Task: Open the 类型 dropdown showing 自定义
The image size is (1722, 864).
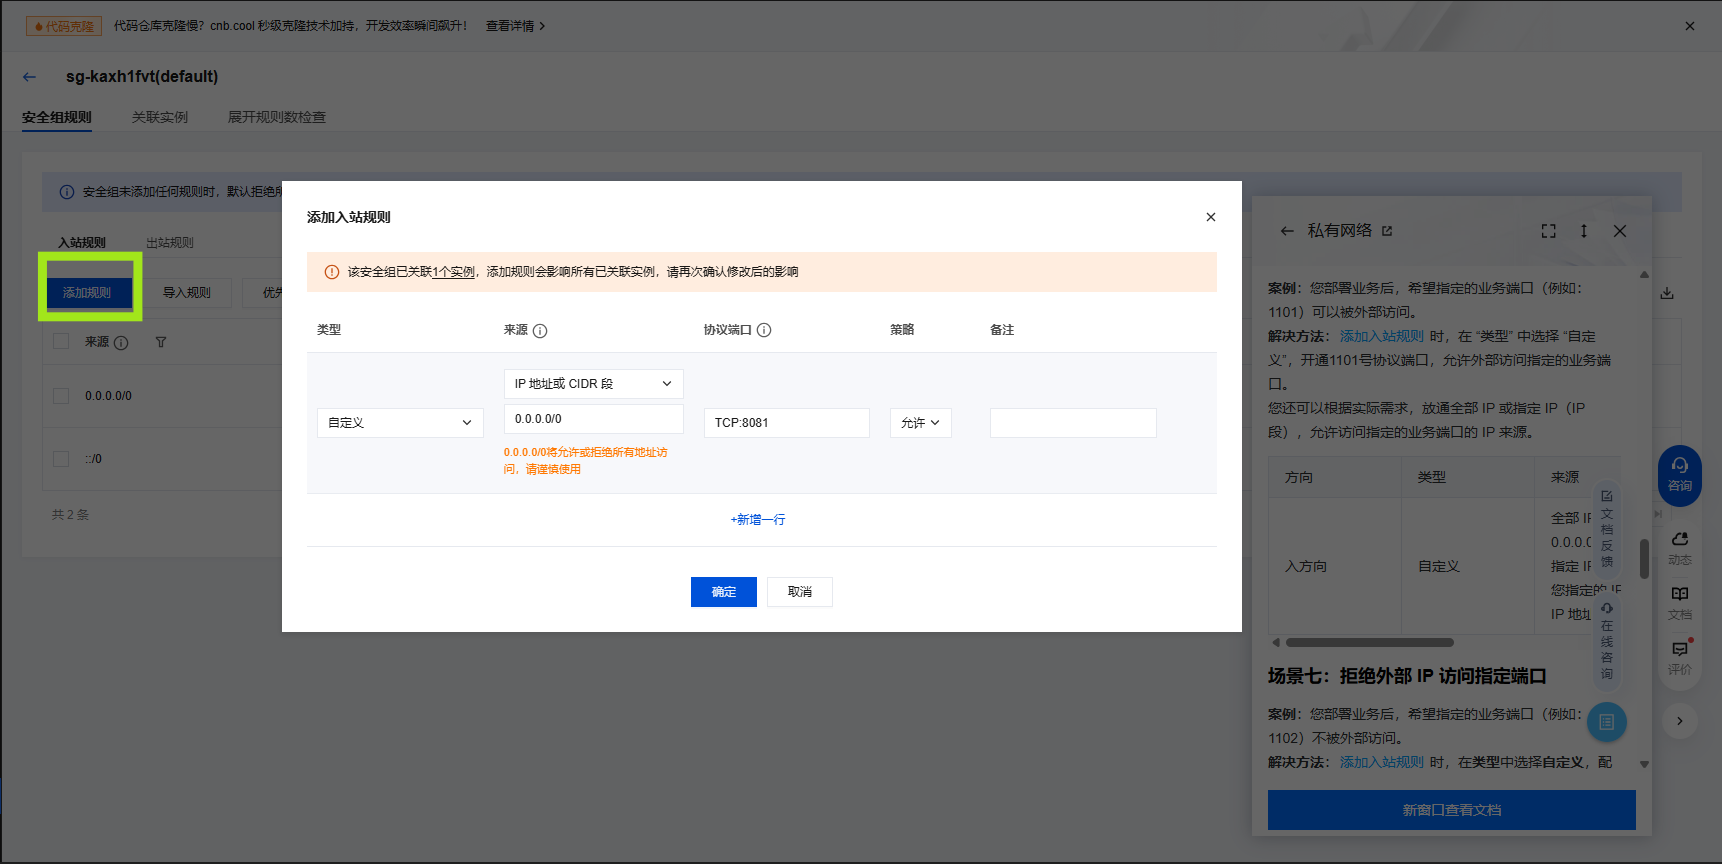Action: click(400, 423)
